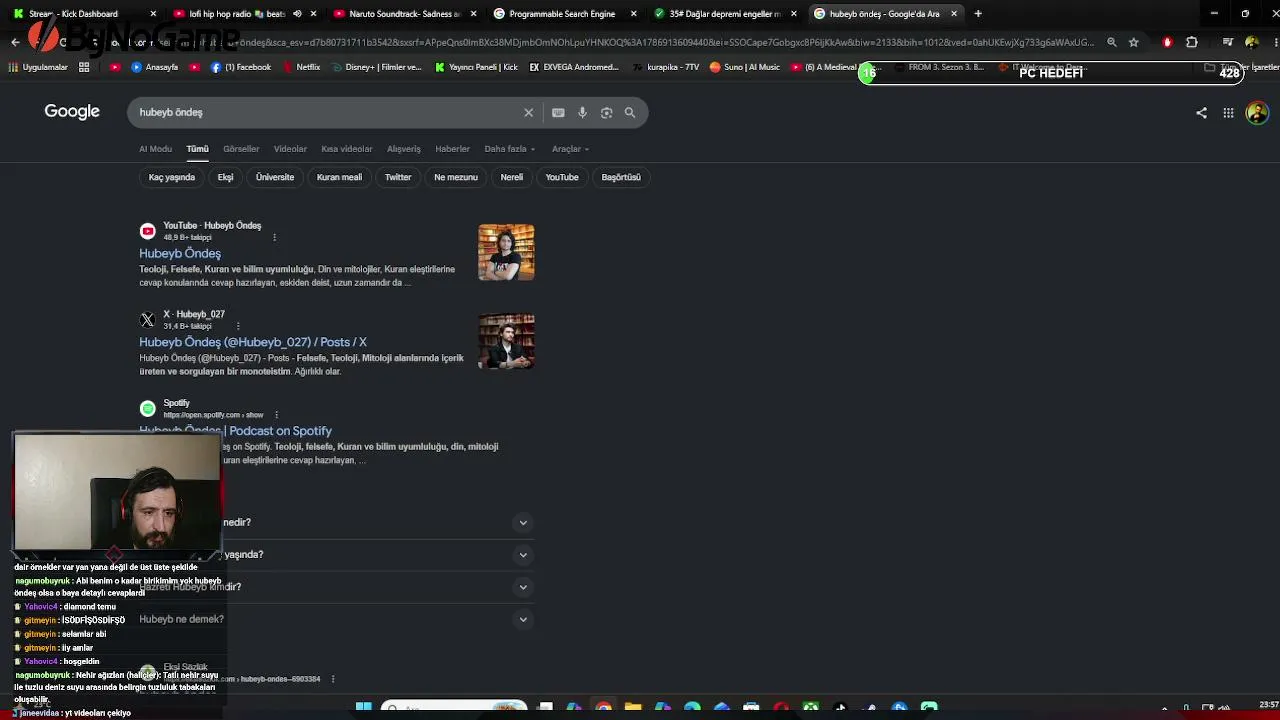Screen dimensions: 1280x720
Task: Mute the lofi hip hop radio tab audio
Action: (297, 14)
